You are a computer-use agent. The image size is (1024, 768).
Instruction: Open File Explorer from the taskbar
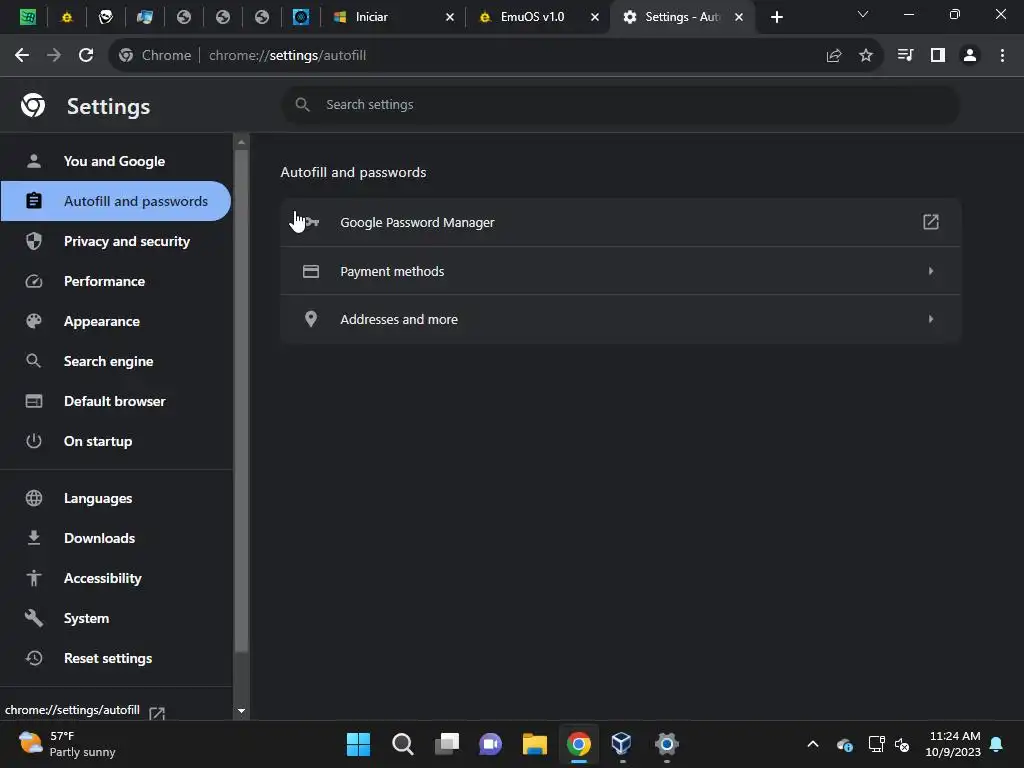tap(534, 744)
